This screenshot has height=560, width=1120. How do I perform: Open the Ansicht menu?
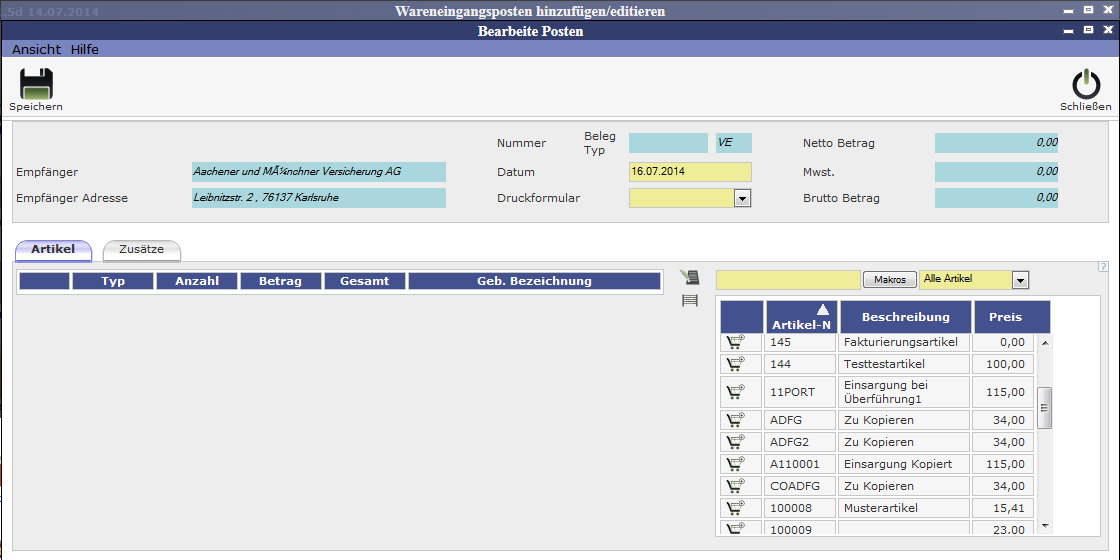pyautogui.click(x=36, y=49)
